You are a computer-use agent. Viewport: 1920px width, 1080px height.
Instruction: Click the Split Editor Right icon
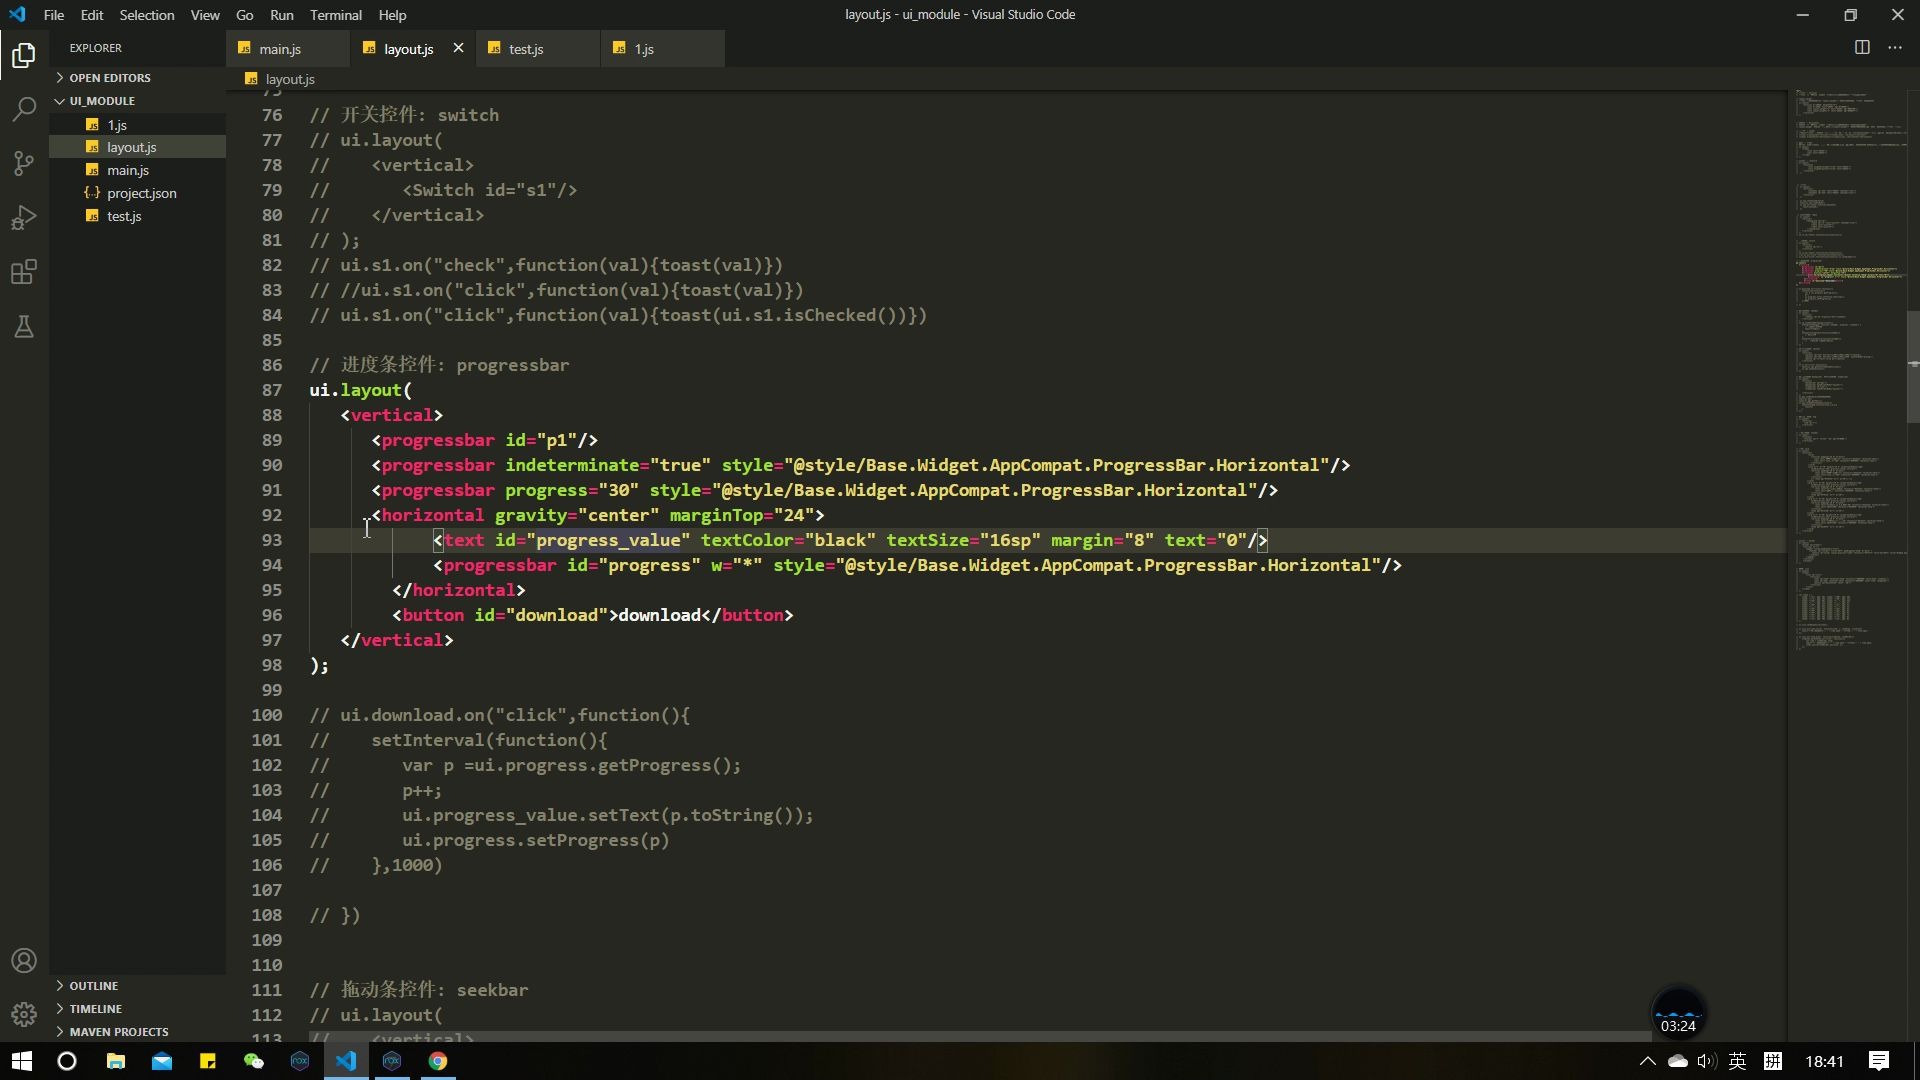1862,47
